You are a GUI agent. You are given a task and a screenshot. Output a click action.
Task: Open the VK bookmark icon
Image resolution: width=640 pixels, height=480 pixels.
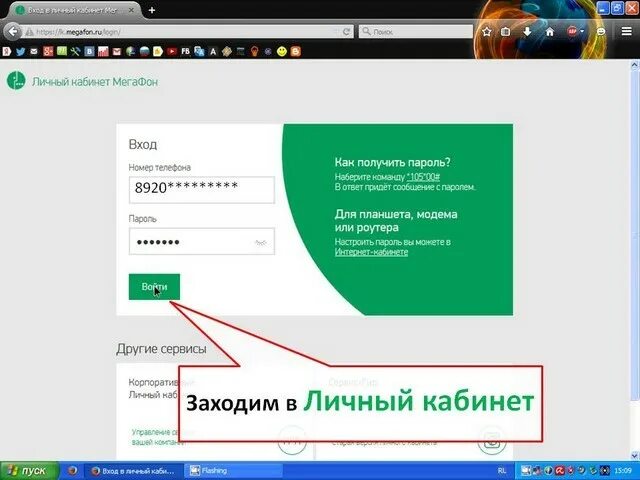(89, 51)
